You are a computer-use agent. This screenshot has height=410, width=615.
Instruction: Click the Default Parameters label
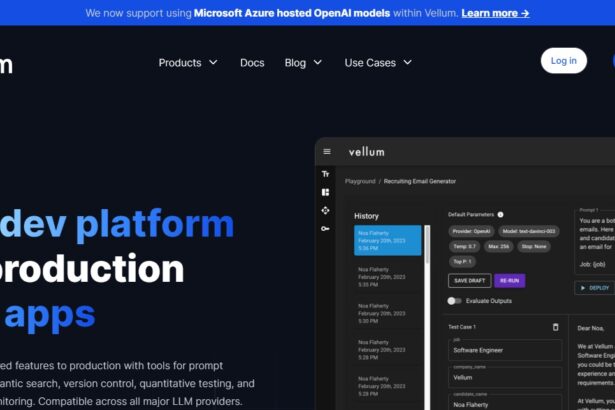click(471, 215)
